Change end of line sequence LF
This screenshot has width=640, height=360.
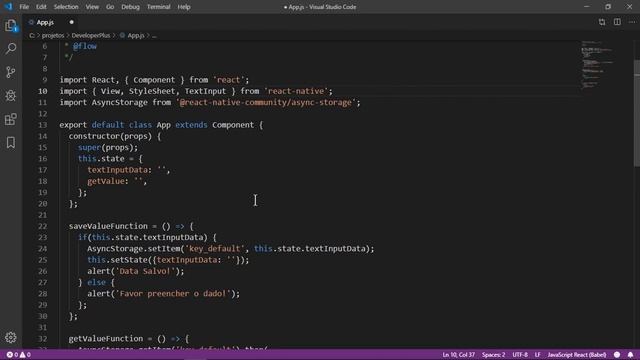538,355
